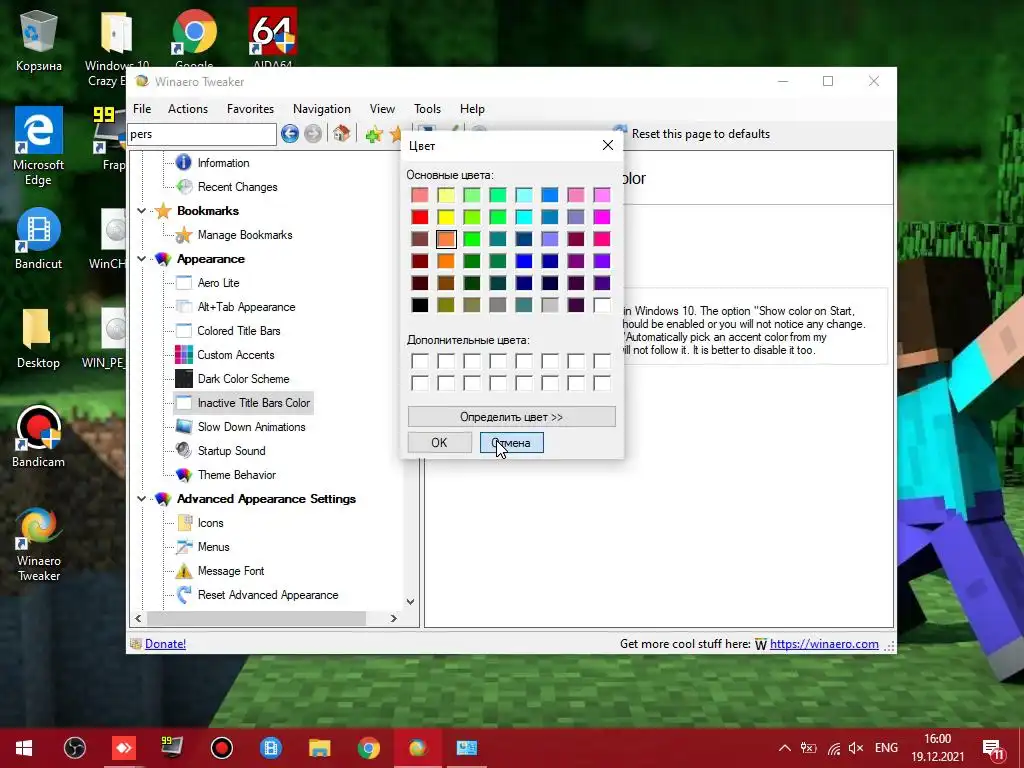Image resolution: width=1024 pixels, height=768 pixels.
Task: Open the Desktop folder icon
Action: 39,338
